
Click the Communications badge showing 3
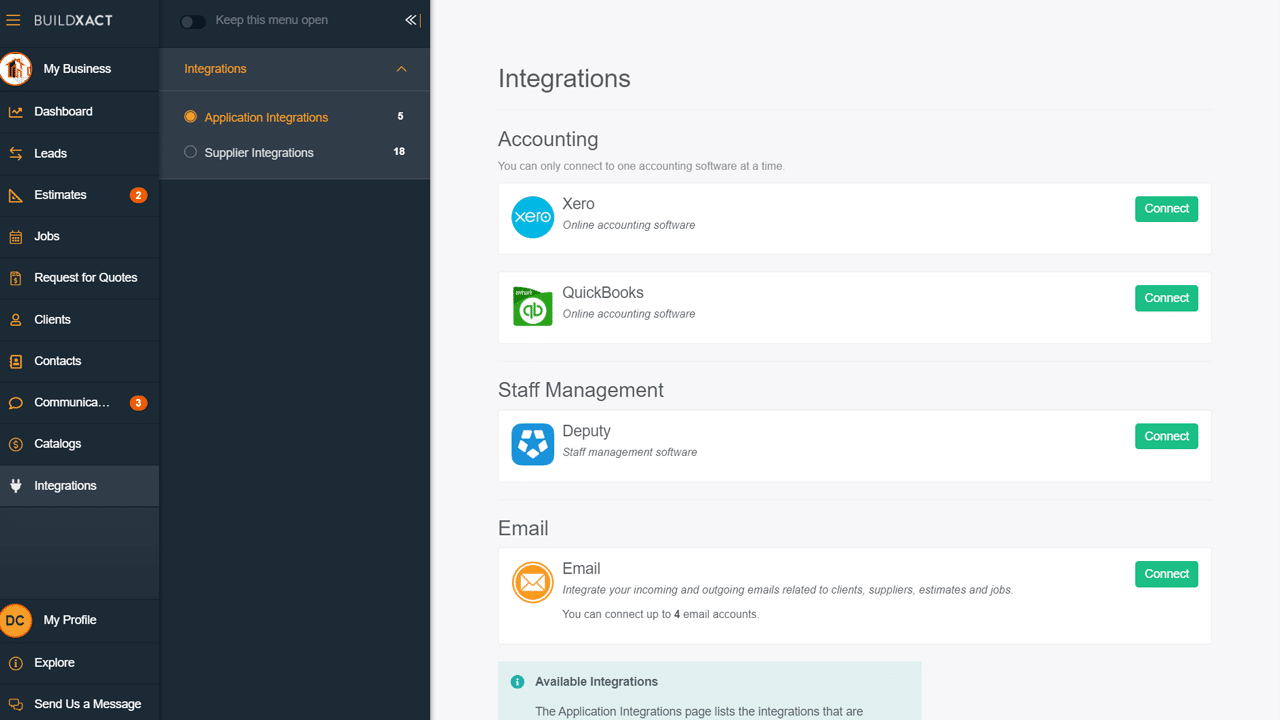click(x=138, y=403)
